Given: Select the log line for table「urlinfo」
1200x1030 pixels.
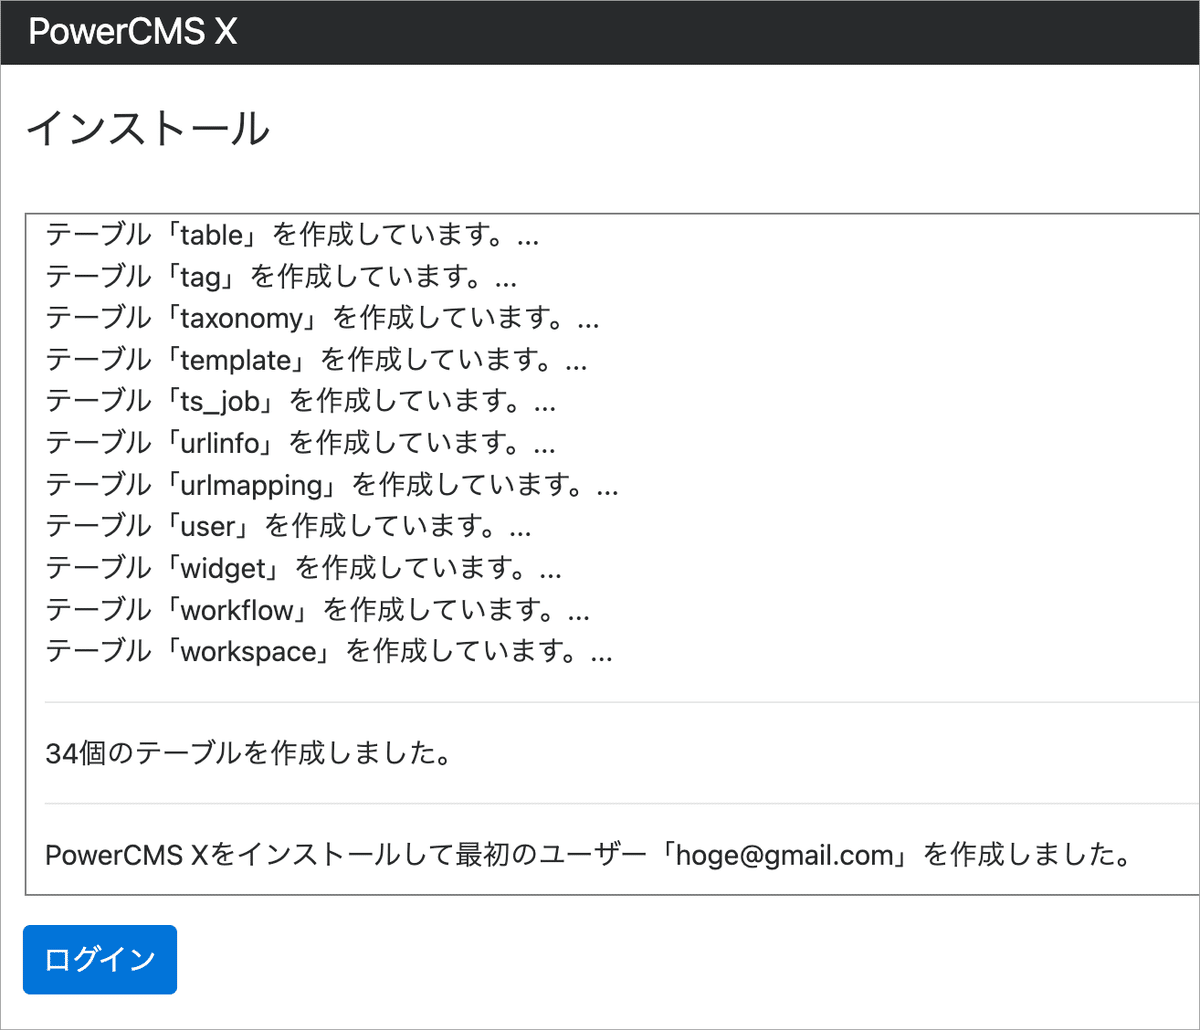Looking at the screenshot, I should click(301, 442).
